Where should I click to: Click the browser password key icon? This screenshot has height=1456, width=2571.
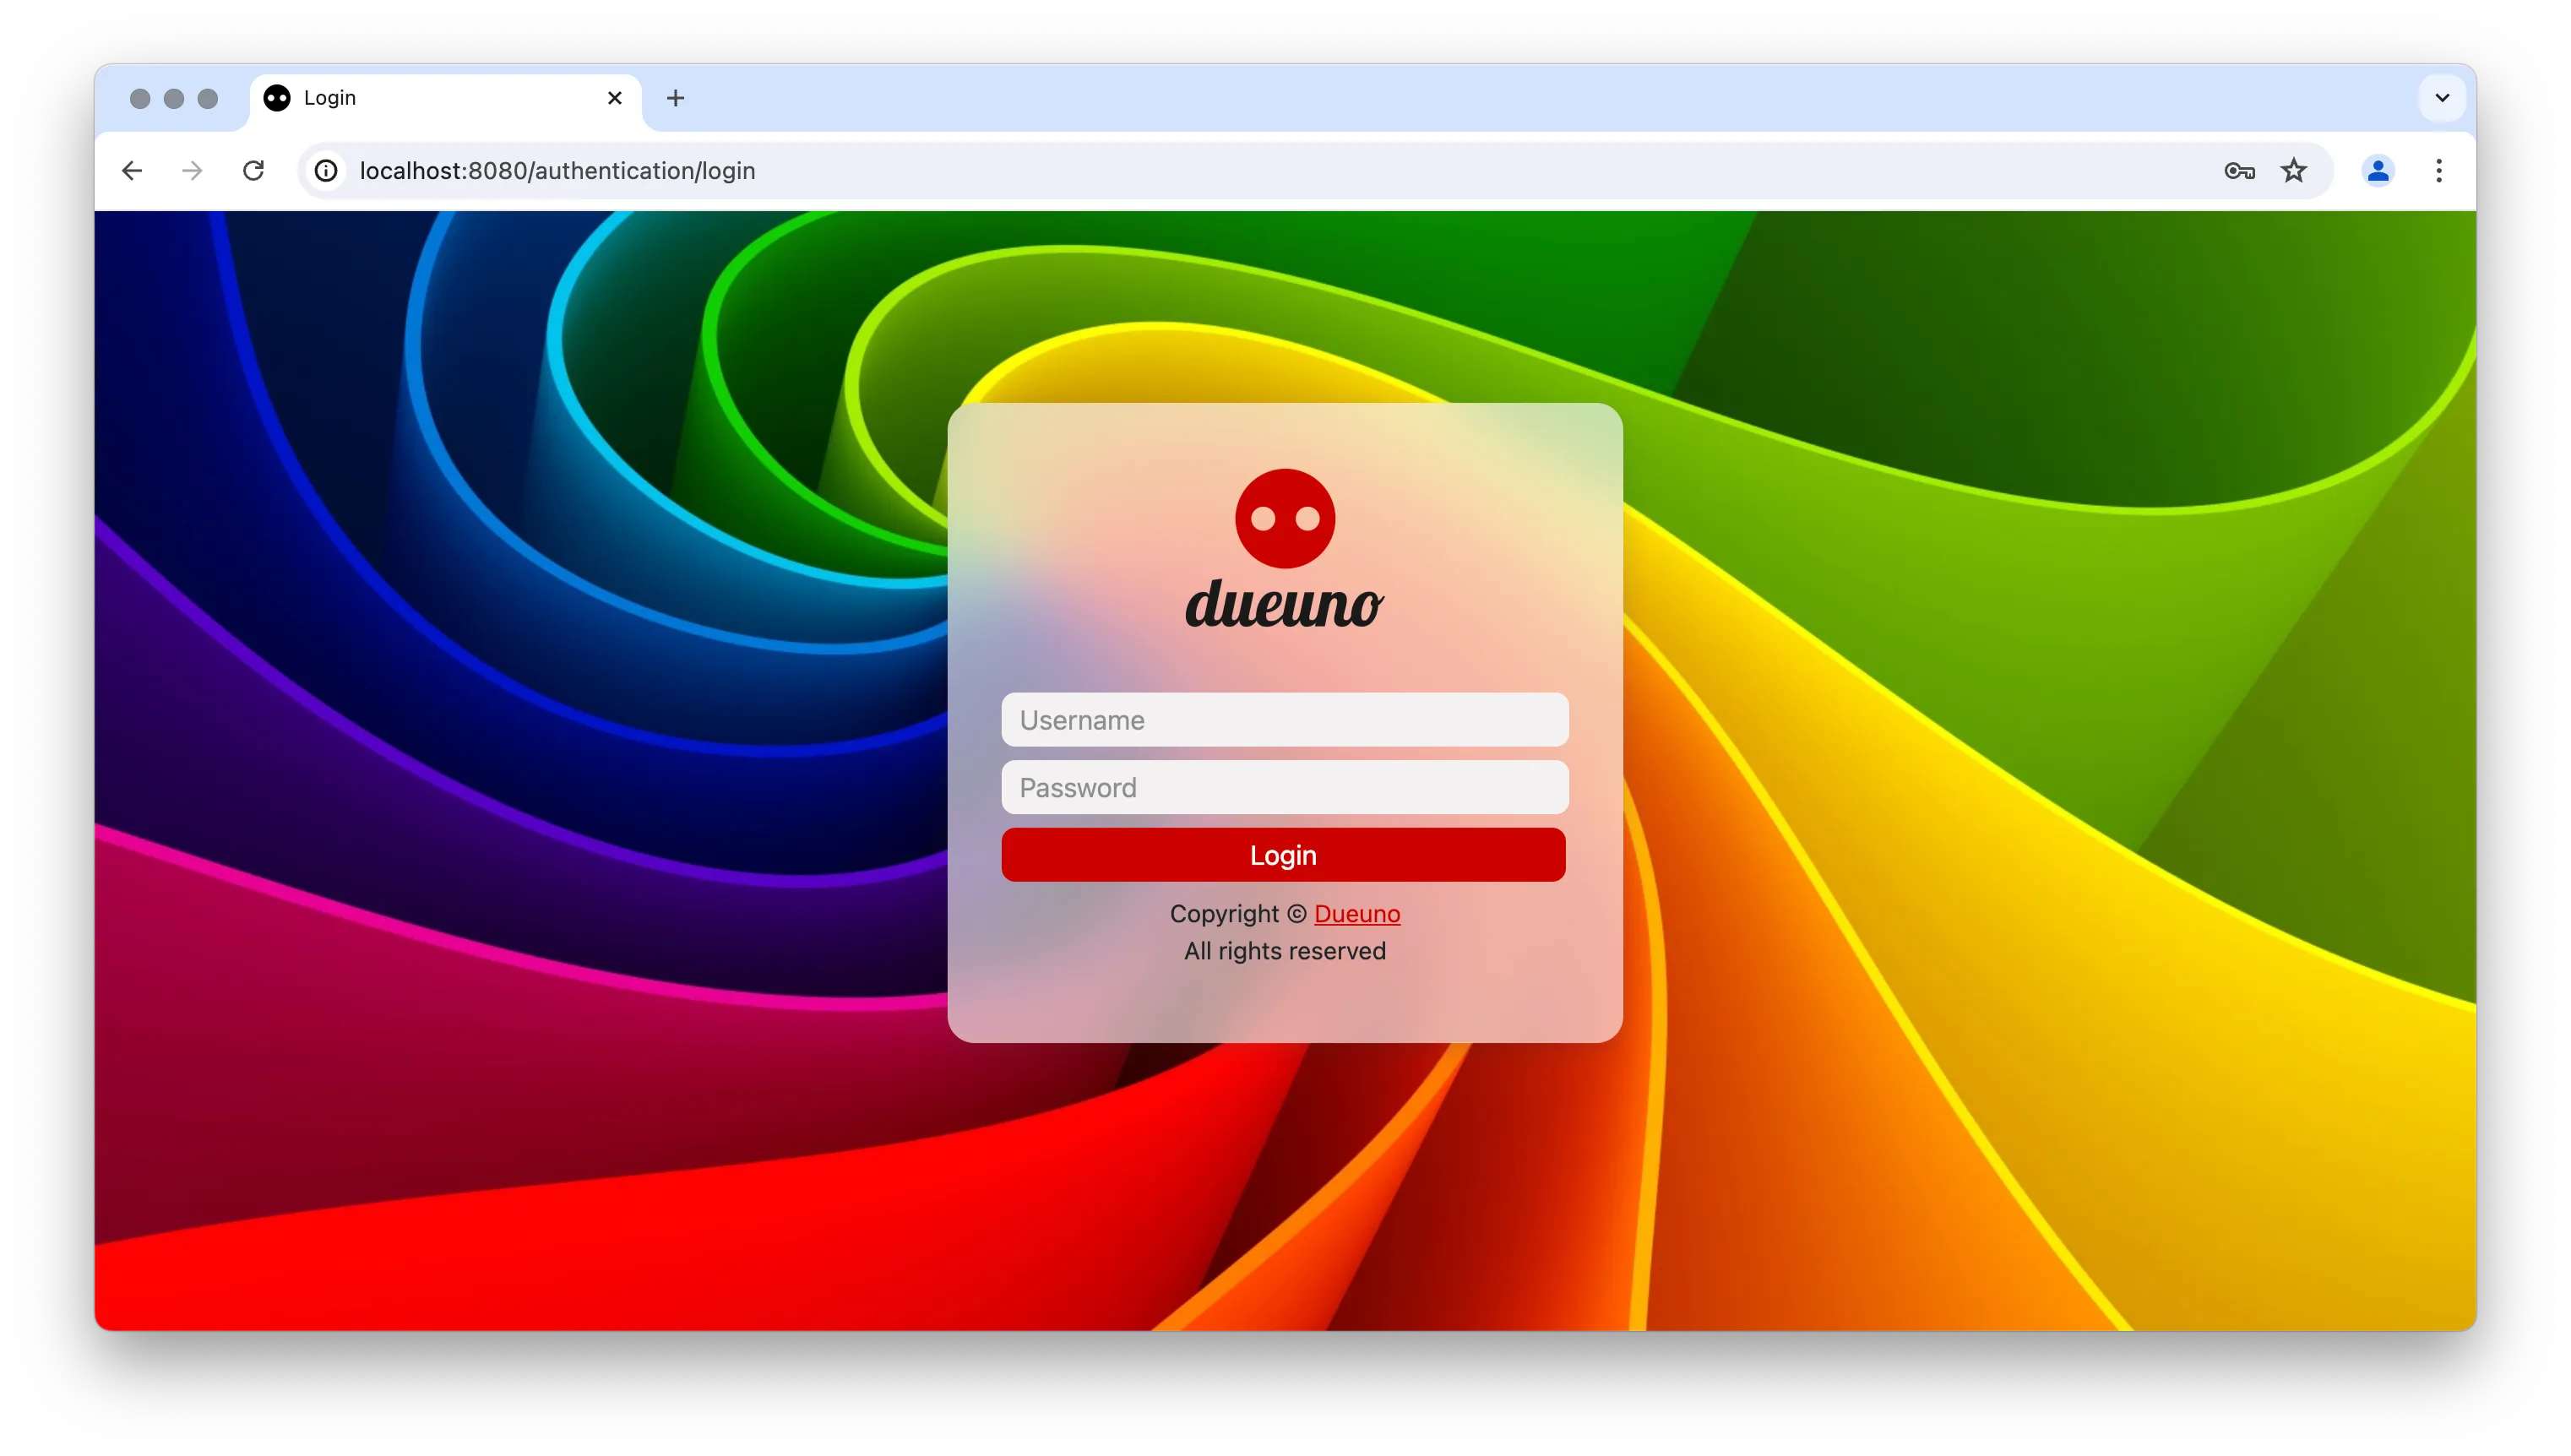click(2237, 170)
